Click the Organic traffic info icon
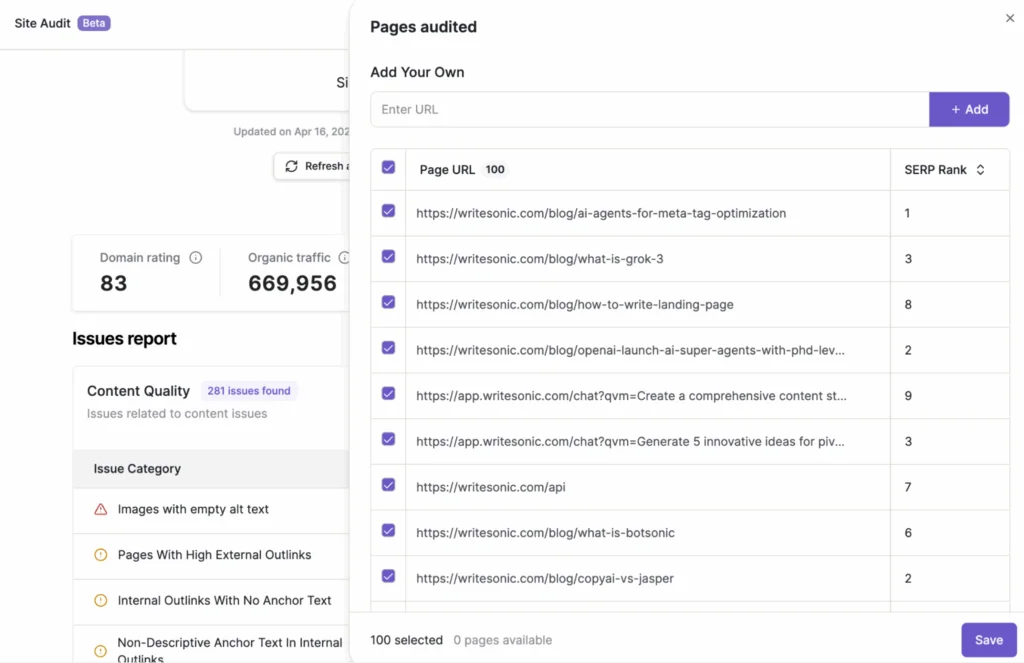 tap(345, 257)
